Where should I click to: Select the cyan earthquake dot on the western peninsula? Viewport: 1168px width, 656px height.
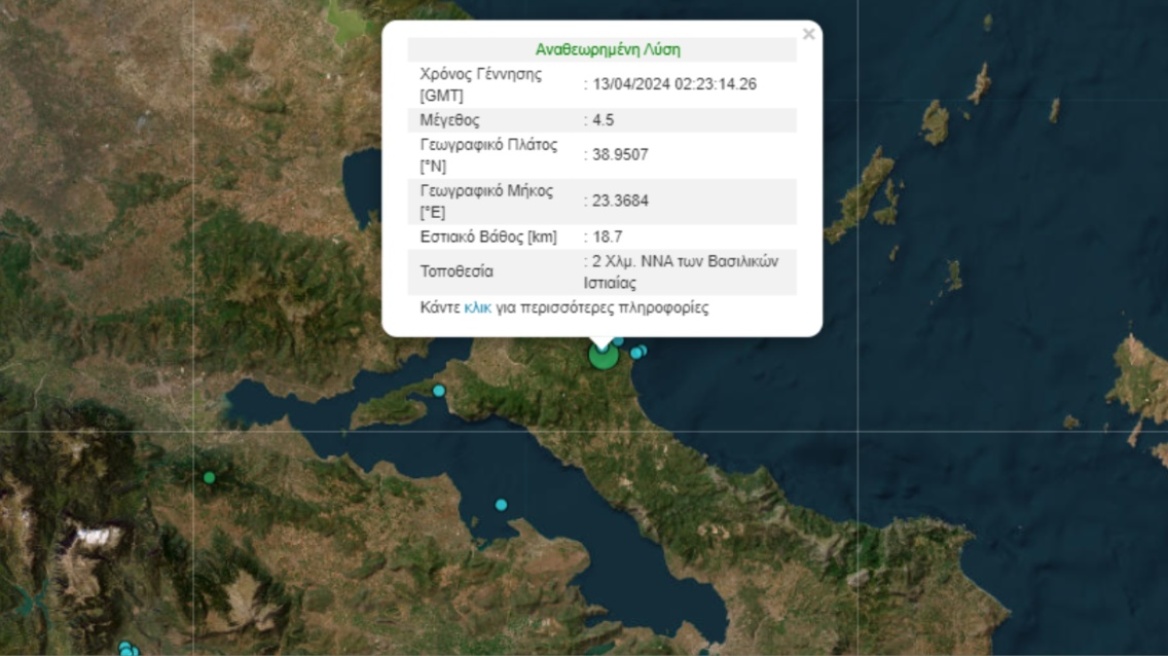click(437, 390)
